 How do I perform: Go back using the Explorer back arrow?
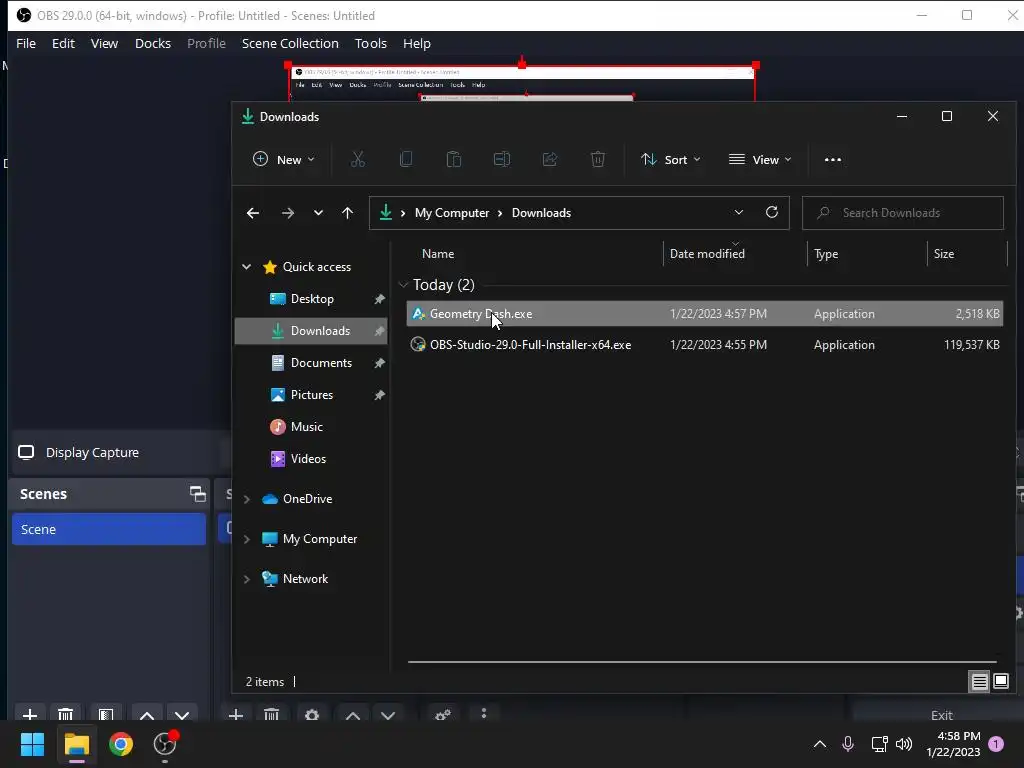[x=253, y=213]
